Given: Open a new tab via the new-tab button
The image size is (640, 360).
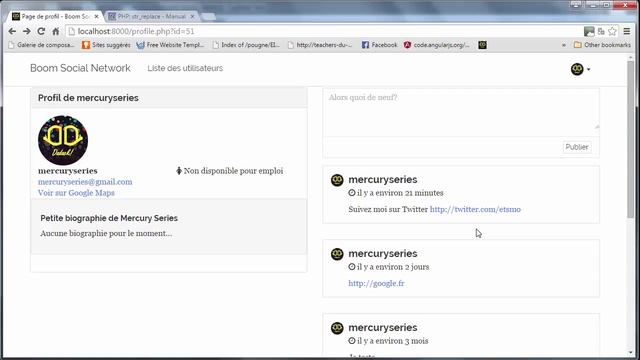Looking at the screenshot, I should (x=208, y=17).
